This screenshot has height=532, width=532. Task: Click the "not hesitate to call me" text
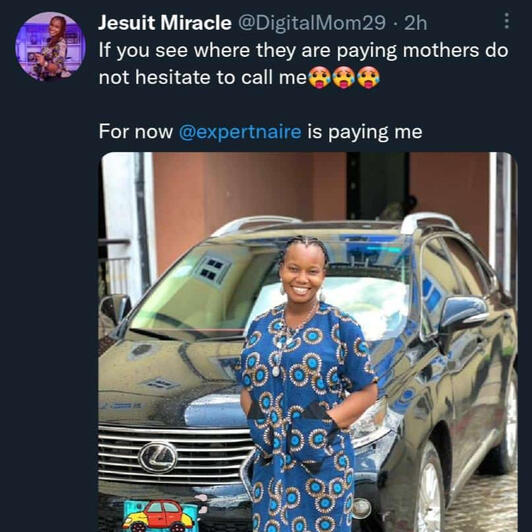(x=203, y=78)
